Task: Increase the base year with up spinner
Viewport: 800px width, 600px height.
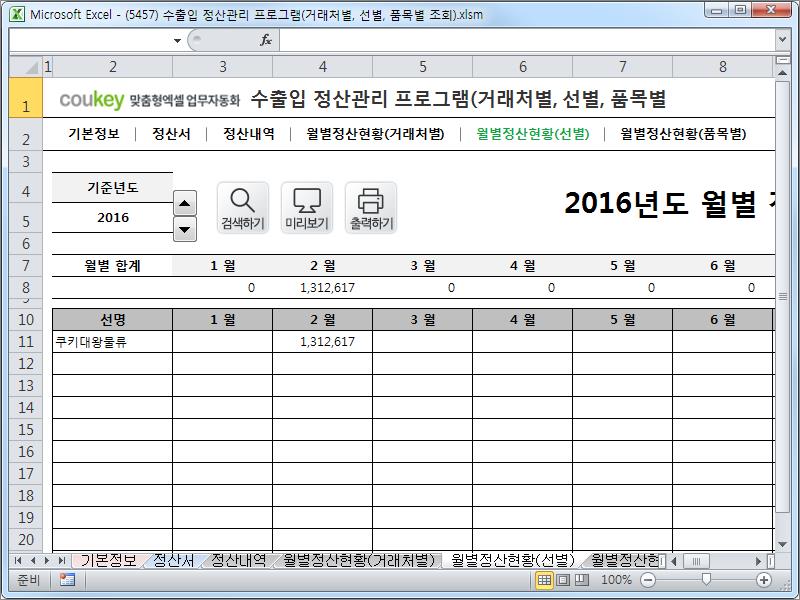Action: coord(185,204)
